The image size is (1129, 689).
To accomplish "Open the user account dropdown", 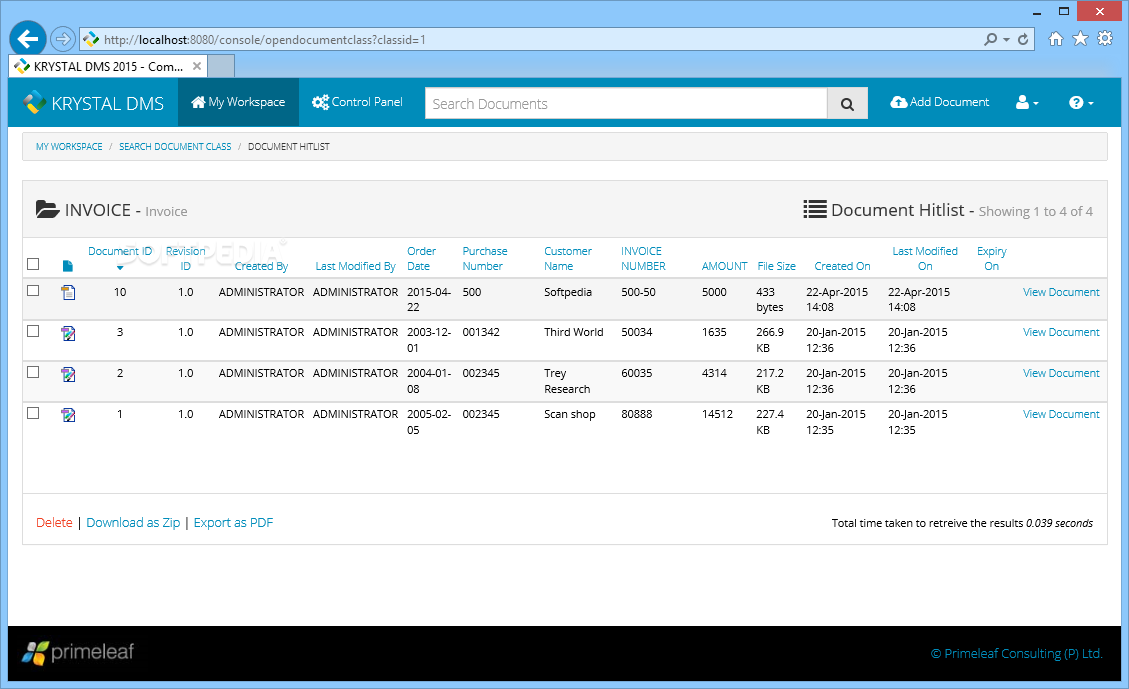I will tap(1027, 102).
